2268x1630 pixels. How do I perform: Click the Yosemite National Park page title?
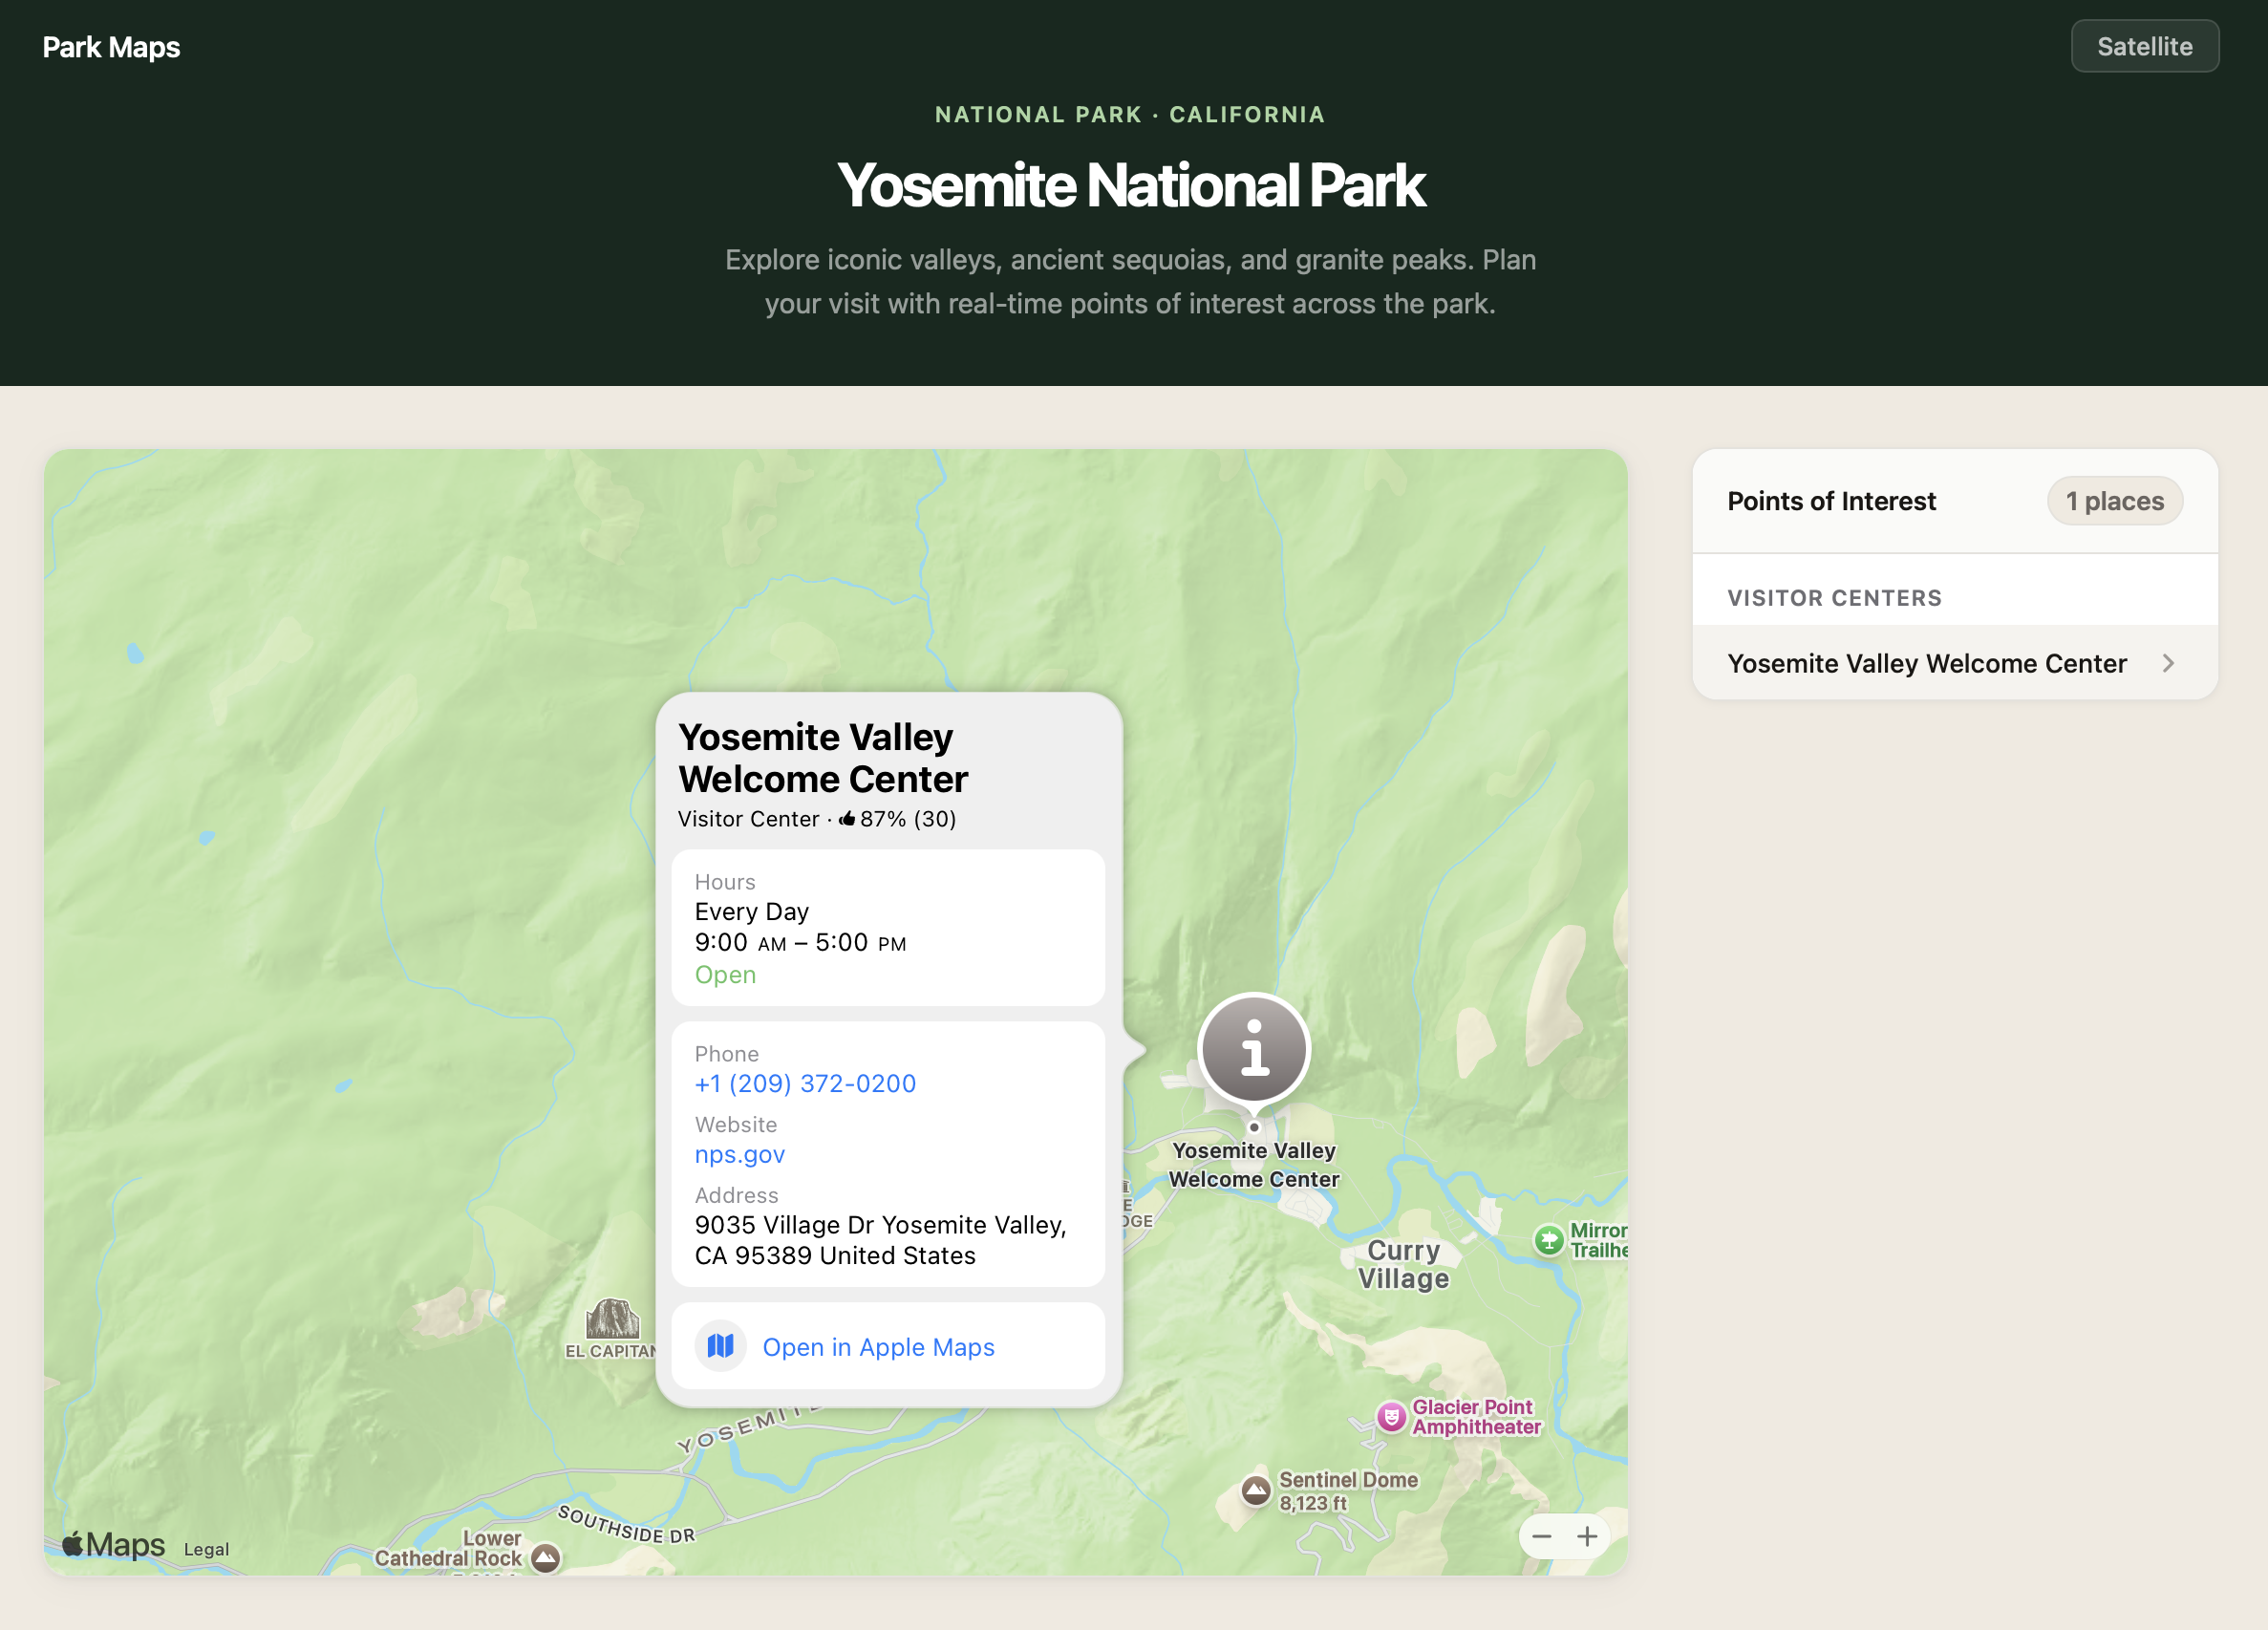[1131, 186]
